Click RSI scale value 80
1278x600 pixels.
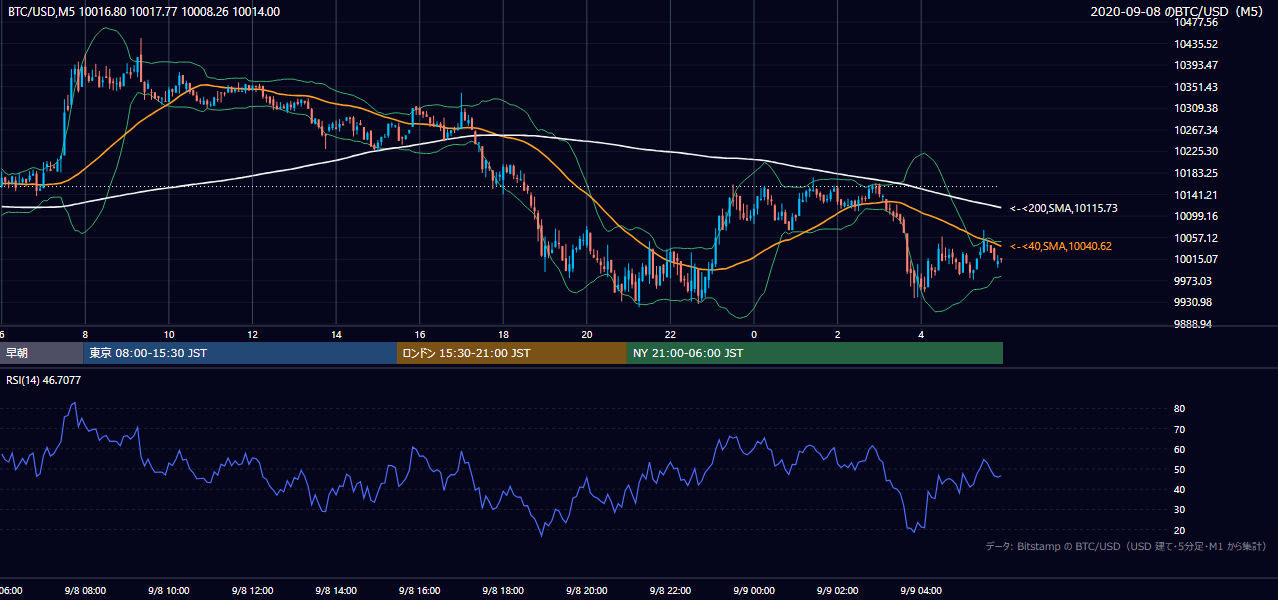pos(1179,409)
